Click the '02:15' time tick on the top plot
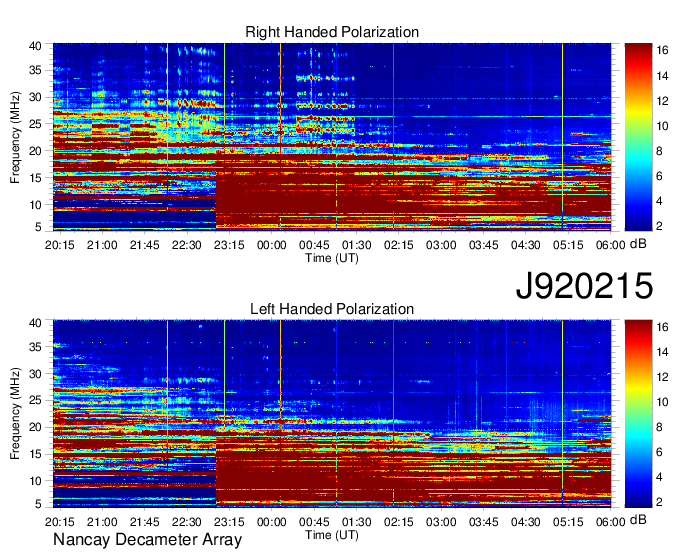Image resolution: width=680 pixels, height=552 pixels. pos(399,245)
